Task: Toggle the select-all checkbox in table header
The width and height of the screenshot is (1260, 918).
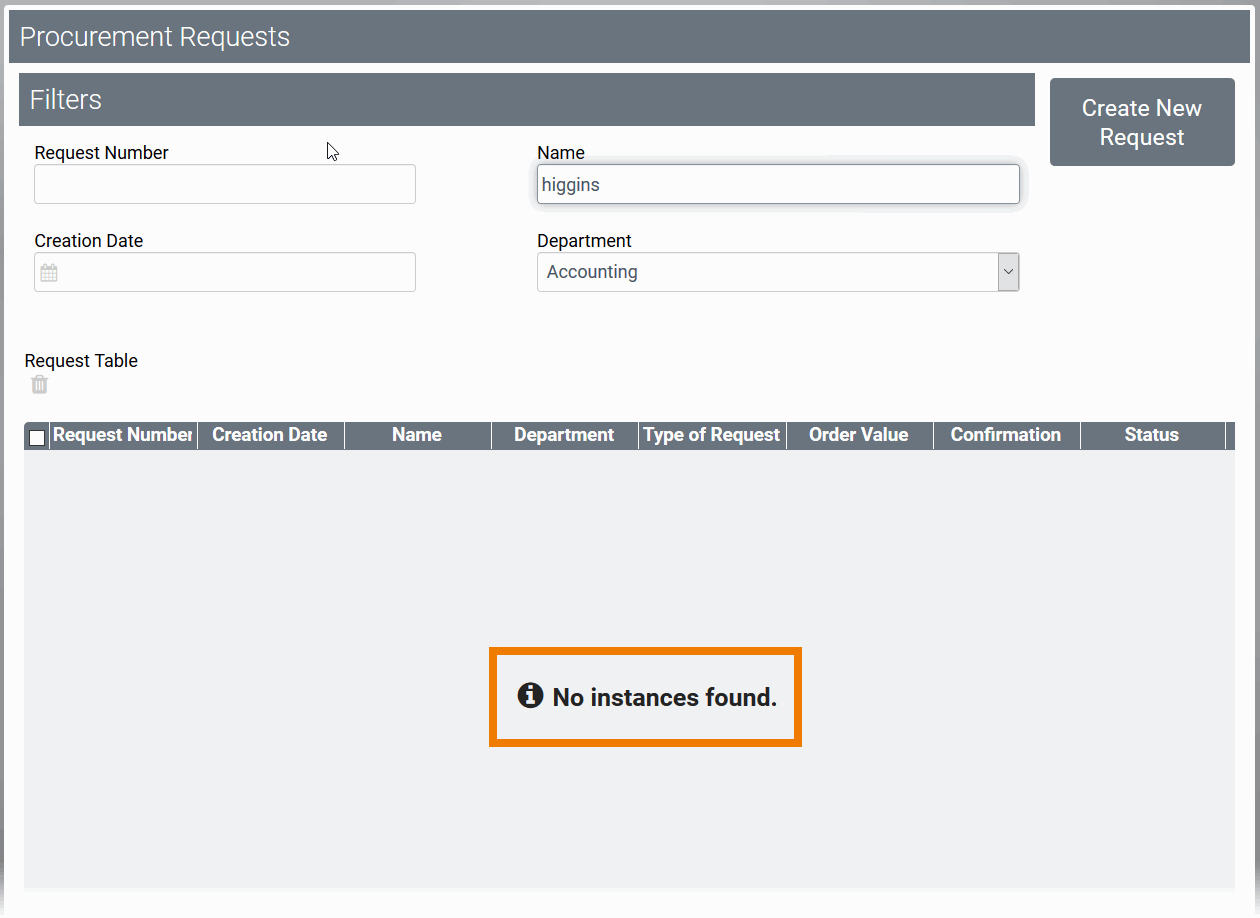Action: tap(37, 437)
